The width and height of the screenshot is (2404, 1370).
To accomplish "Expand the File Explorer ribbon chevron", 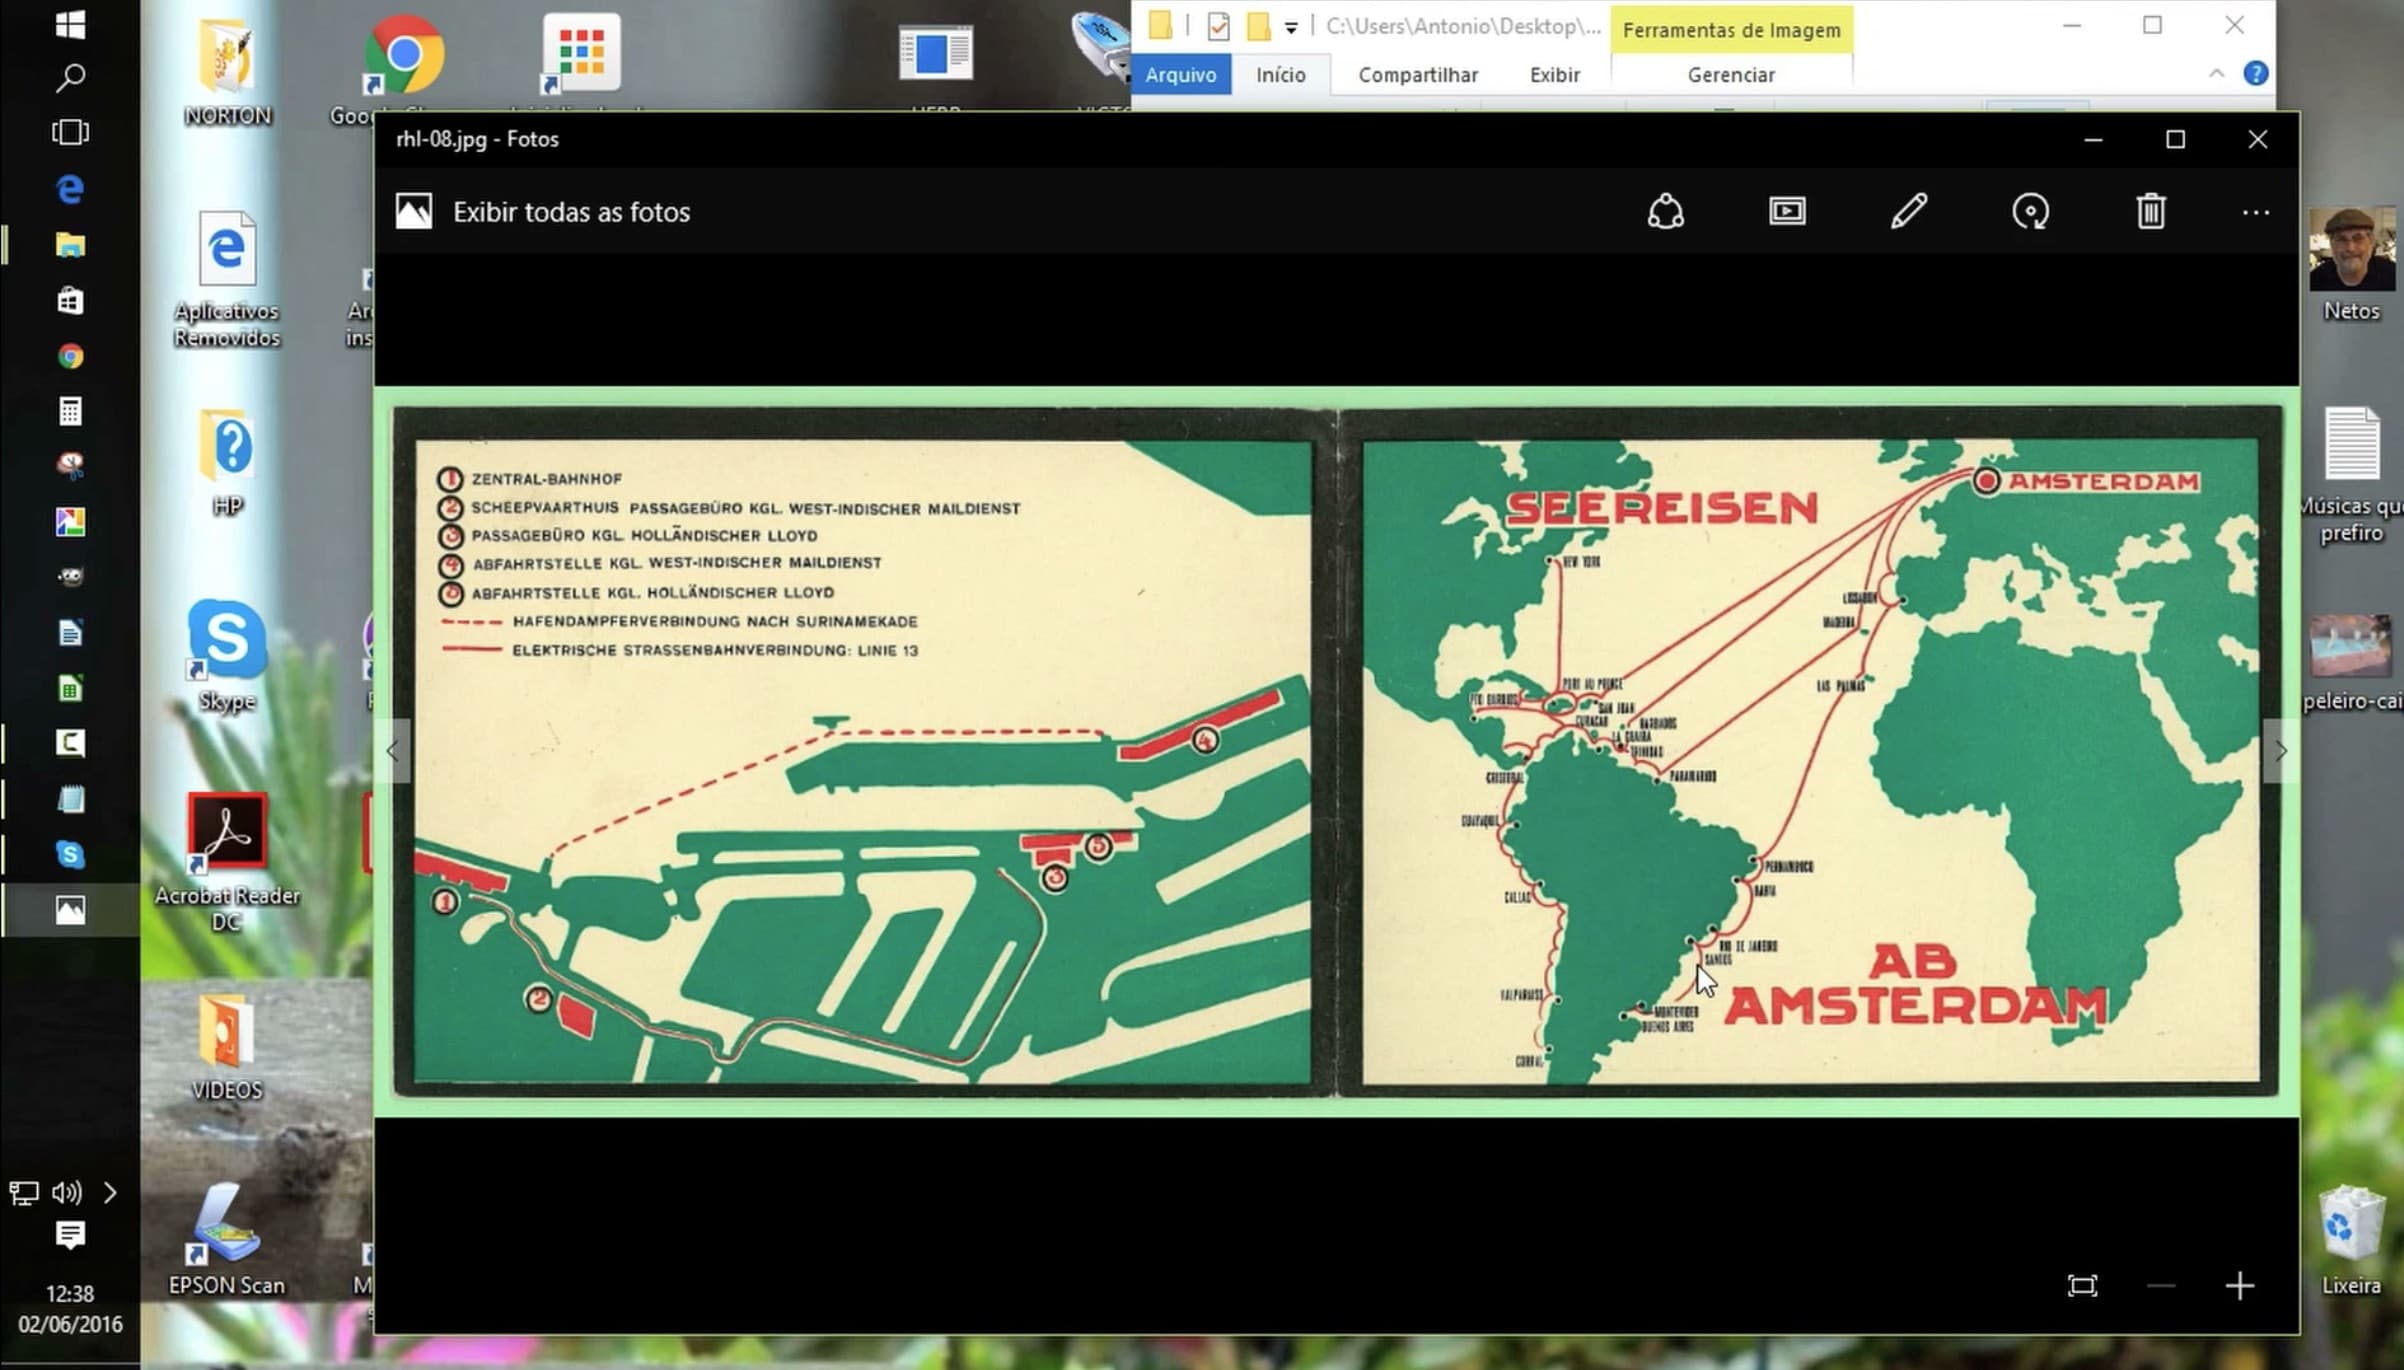I will 2216,74.
